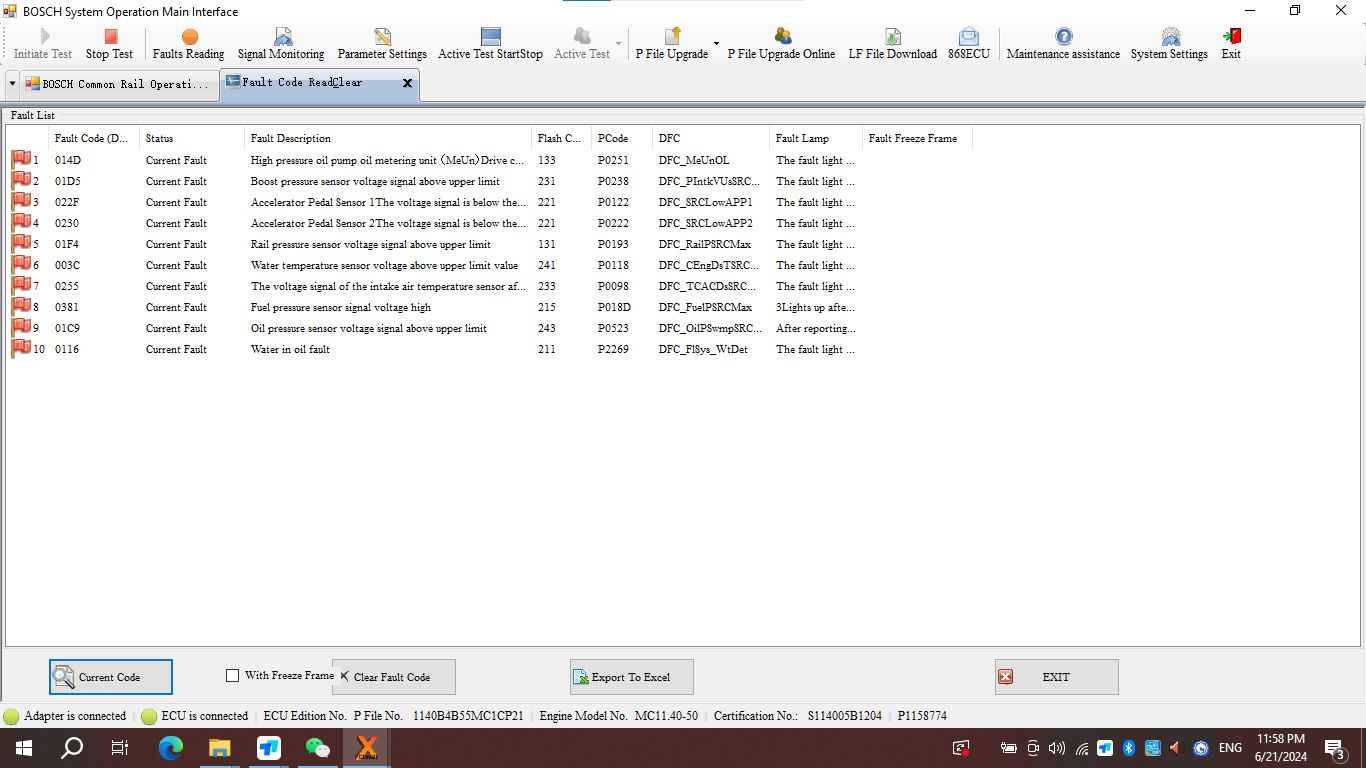This screenshot has width=1366, height=768.
Task: Open the System Settings tool
Action: tap(1169, 44)
